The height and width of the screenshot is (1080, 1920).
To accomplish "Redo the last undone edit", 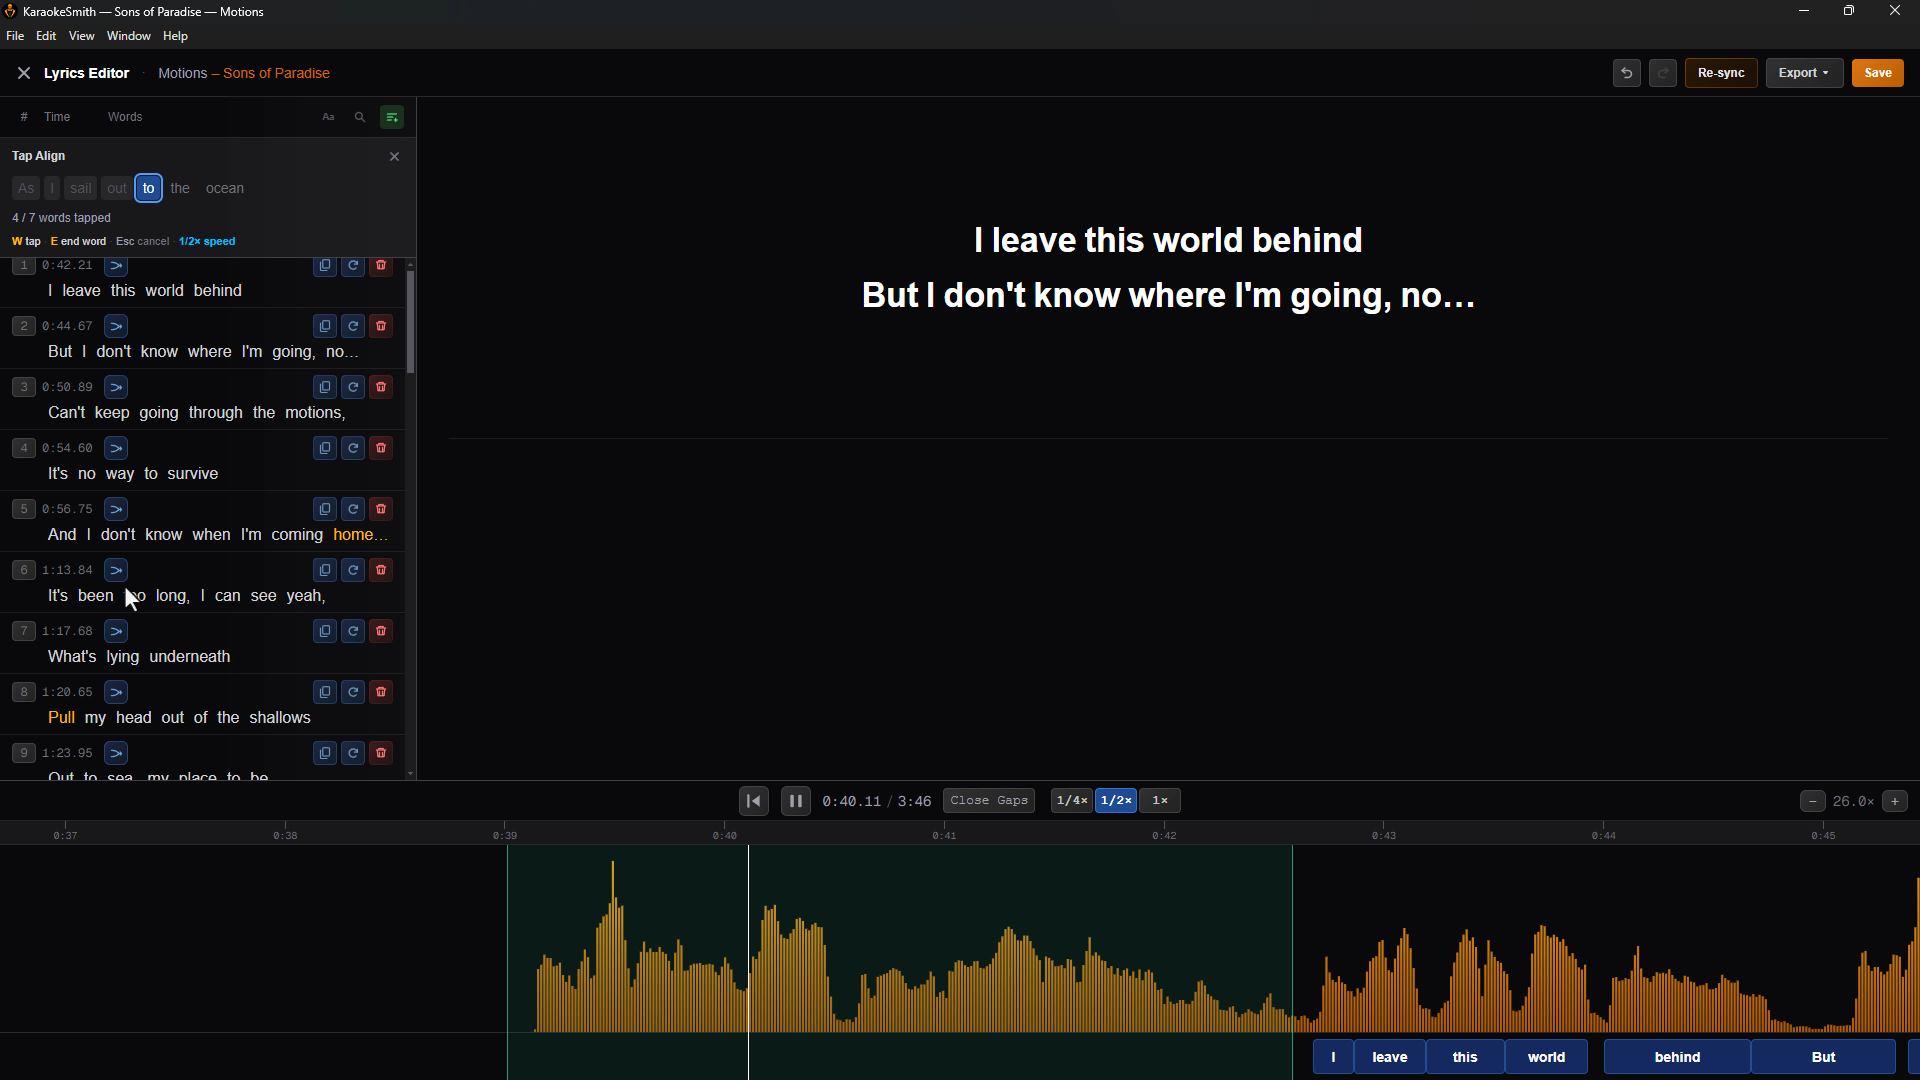I will pyautogui.click(x=1663, y=73).
